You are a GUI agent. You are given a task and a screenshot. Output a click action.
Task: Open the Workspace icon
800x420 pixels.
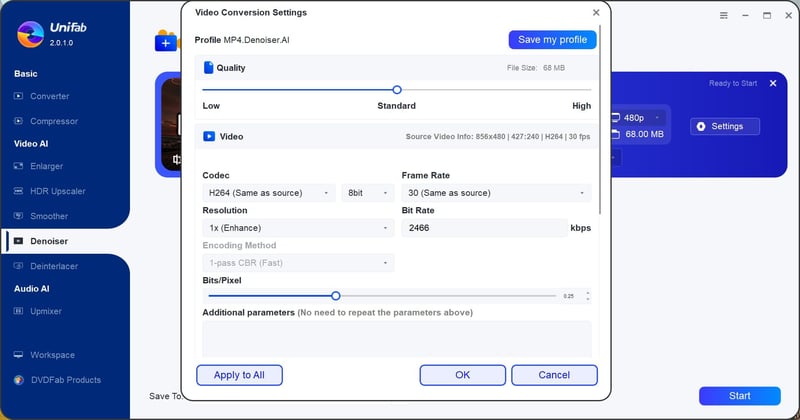click(x=19, y=355)
